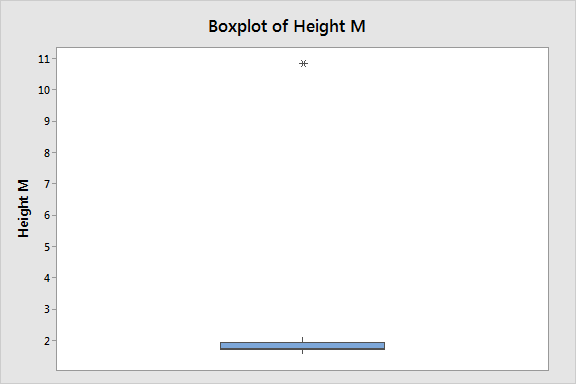Select the y-axis tick label 3
The width and height of the screenshot is (576, 384).
[47, 309]
